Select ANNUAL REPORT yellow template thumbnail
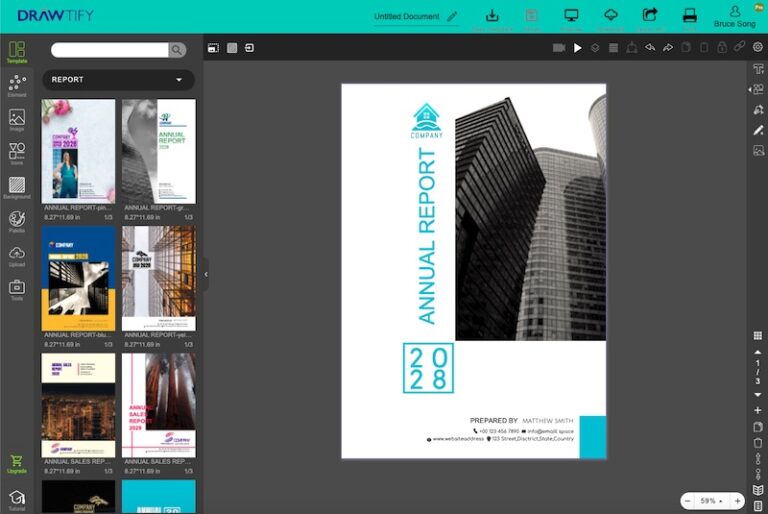 click(159, 278)
